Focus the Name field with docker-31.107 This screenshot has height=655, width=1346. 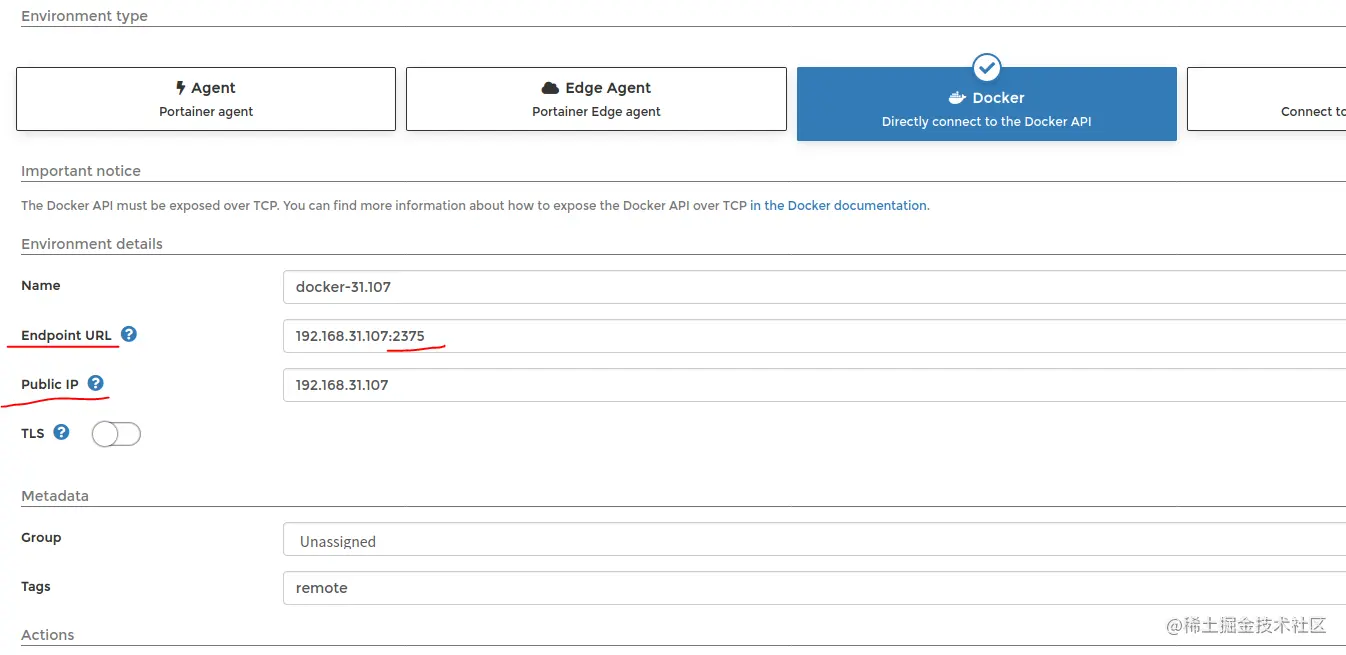tap(814, 287)
